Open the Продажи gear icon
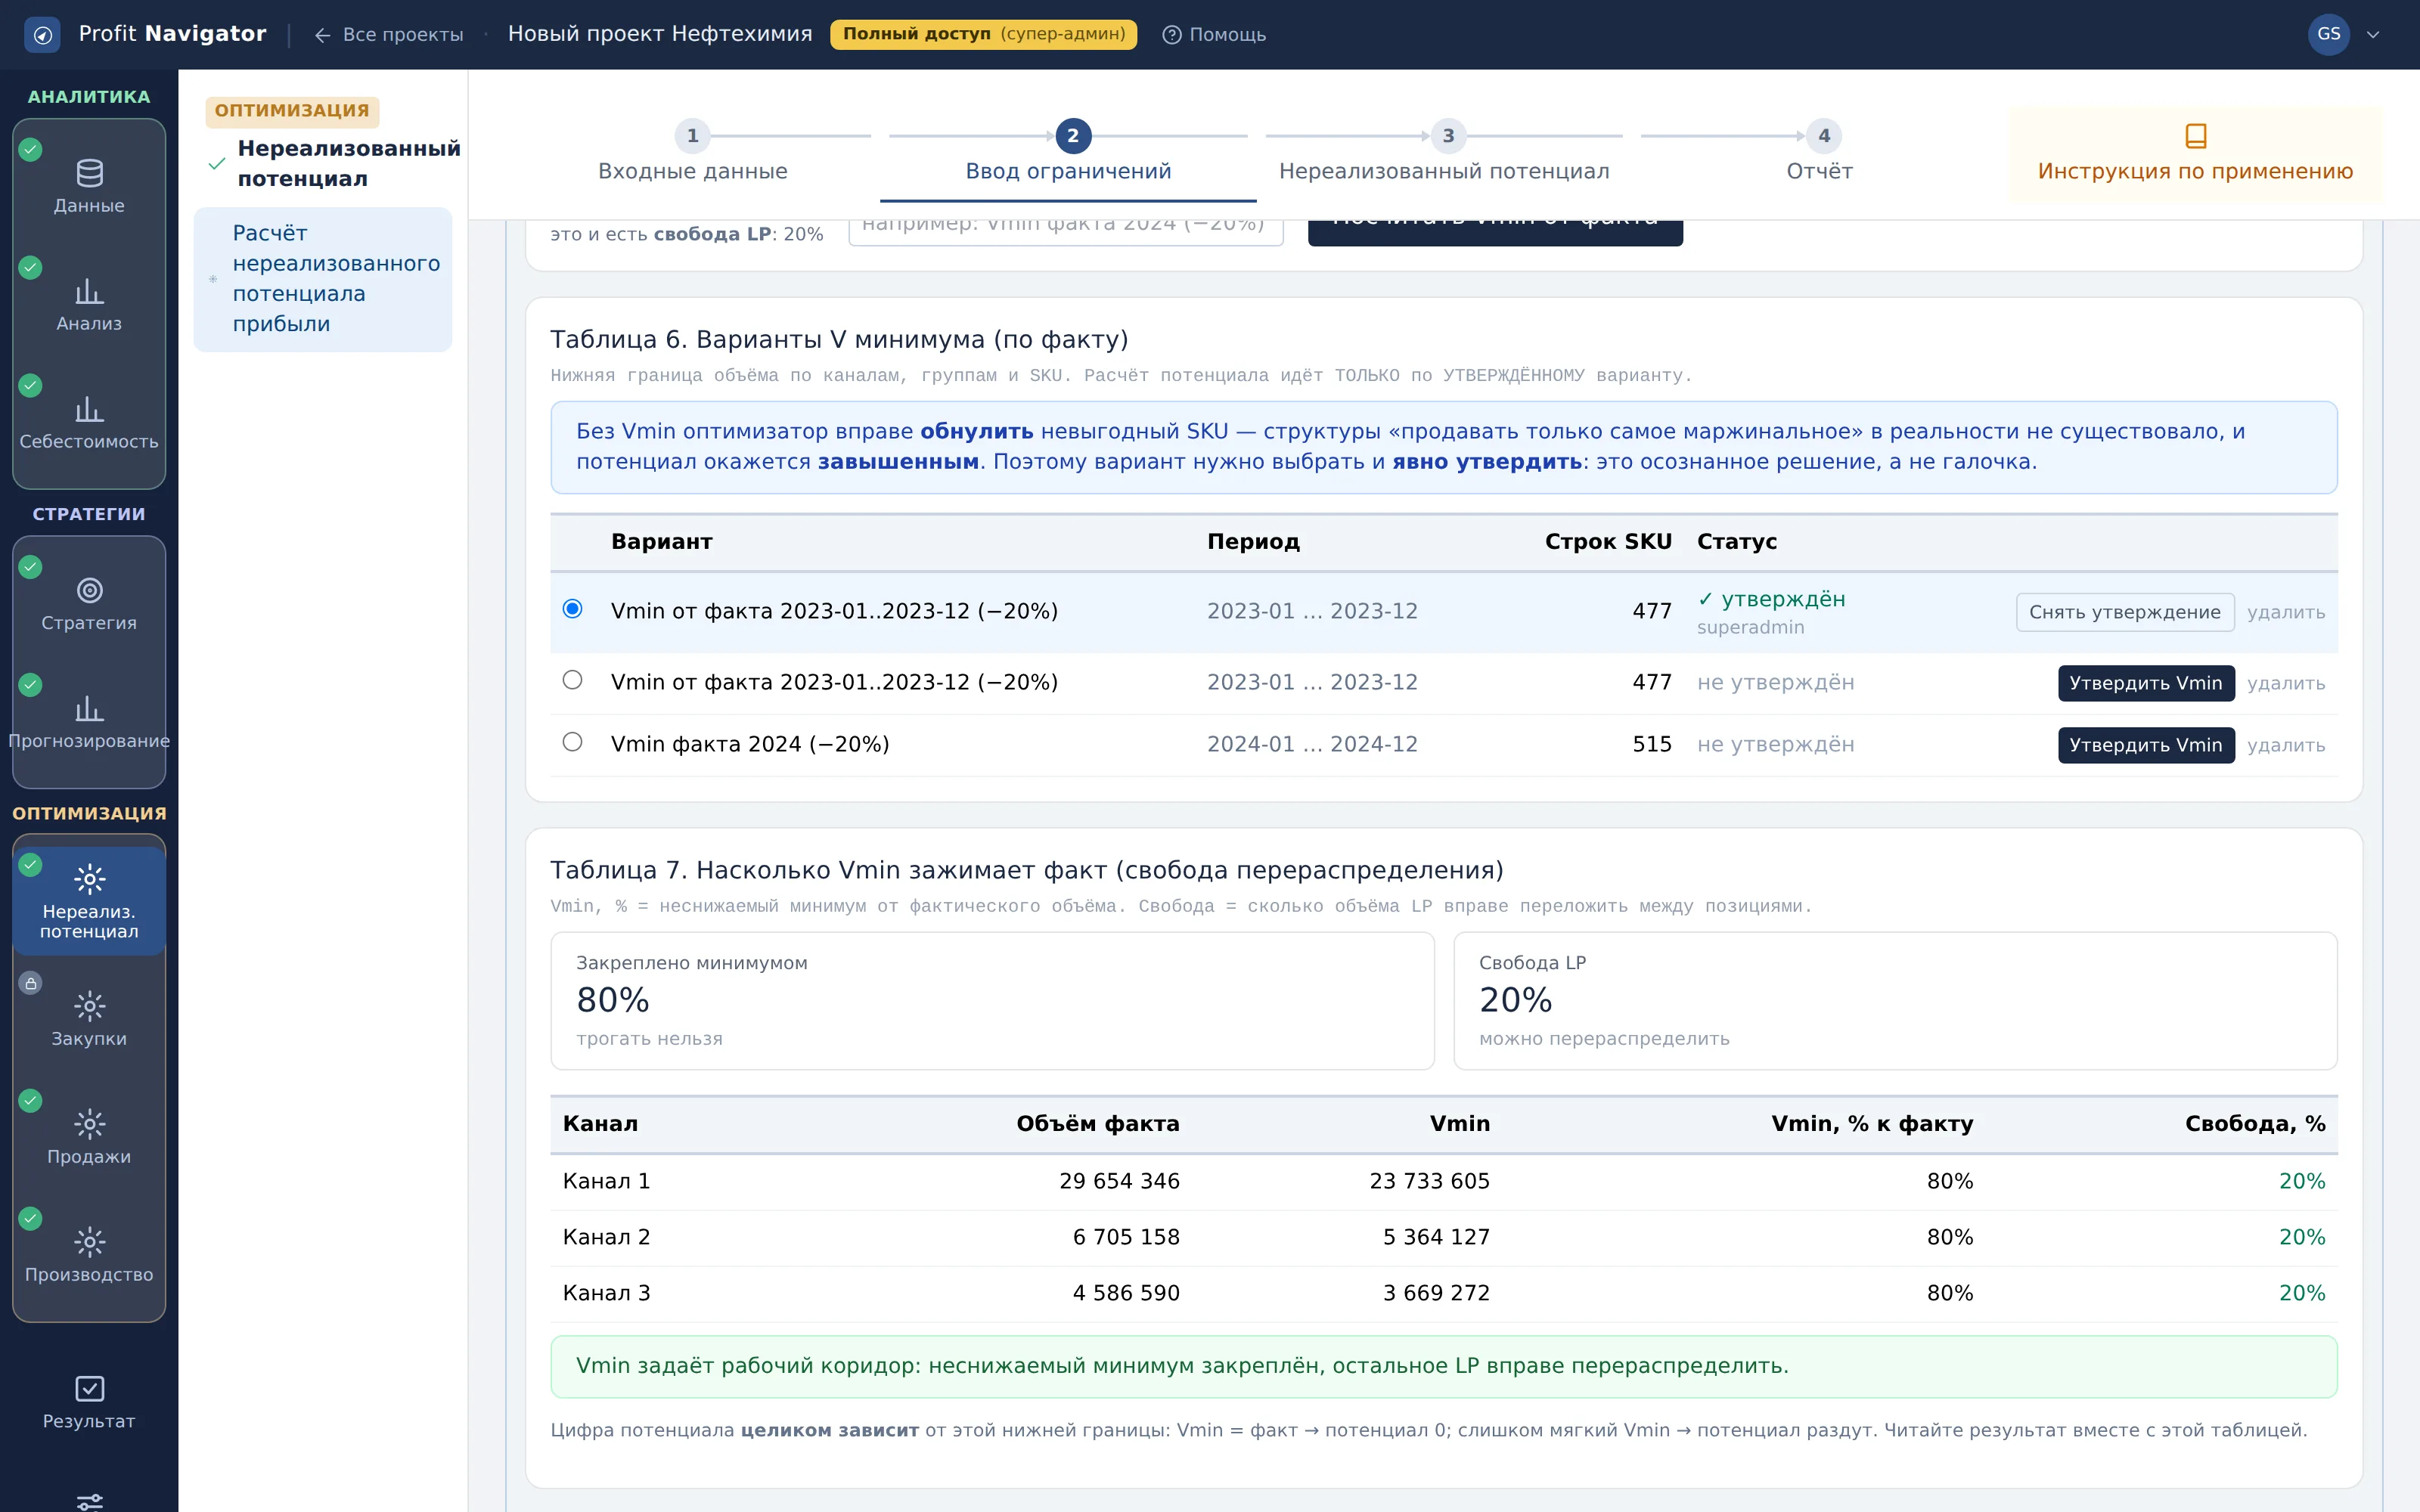Screen dimensions: 2420x1512 89,1124
